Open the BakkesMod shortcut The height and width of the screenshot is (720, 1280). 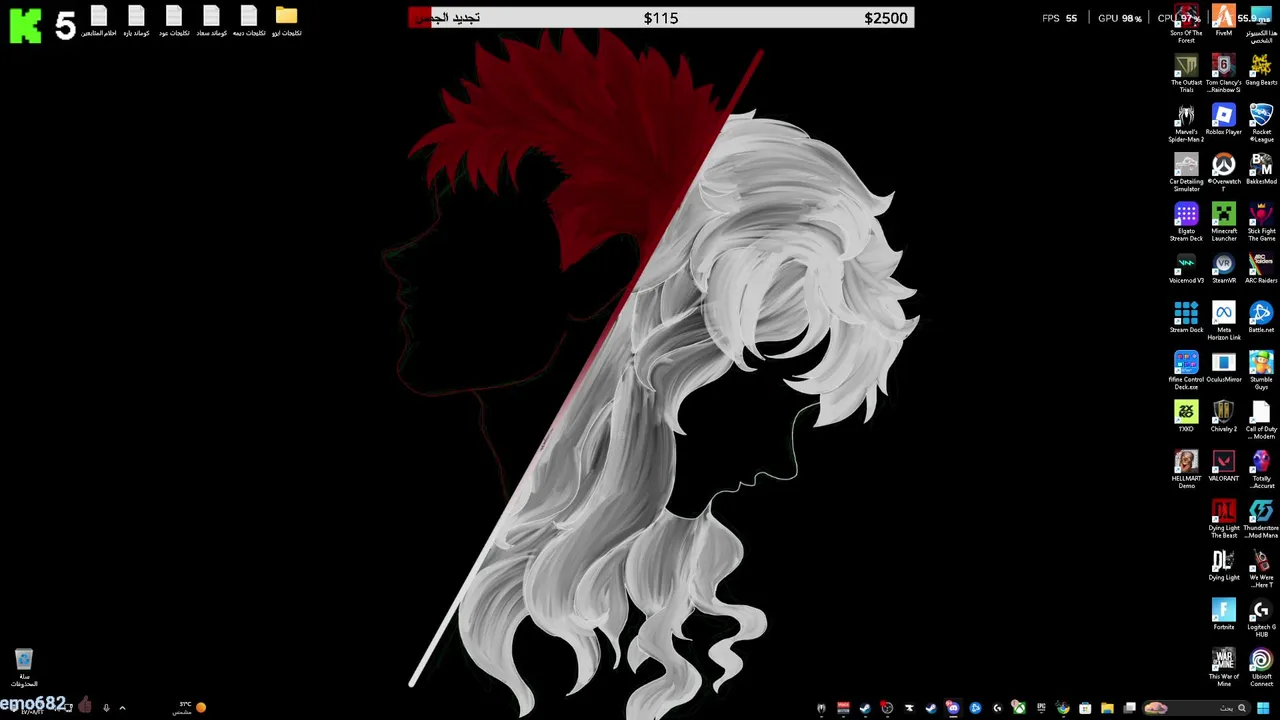[1261, 169]
